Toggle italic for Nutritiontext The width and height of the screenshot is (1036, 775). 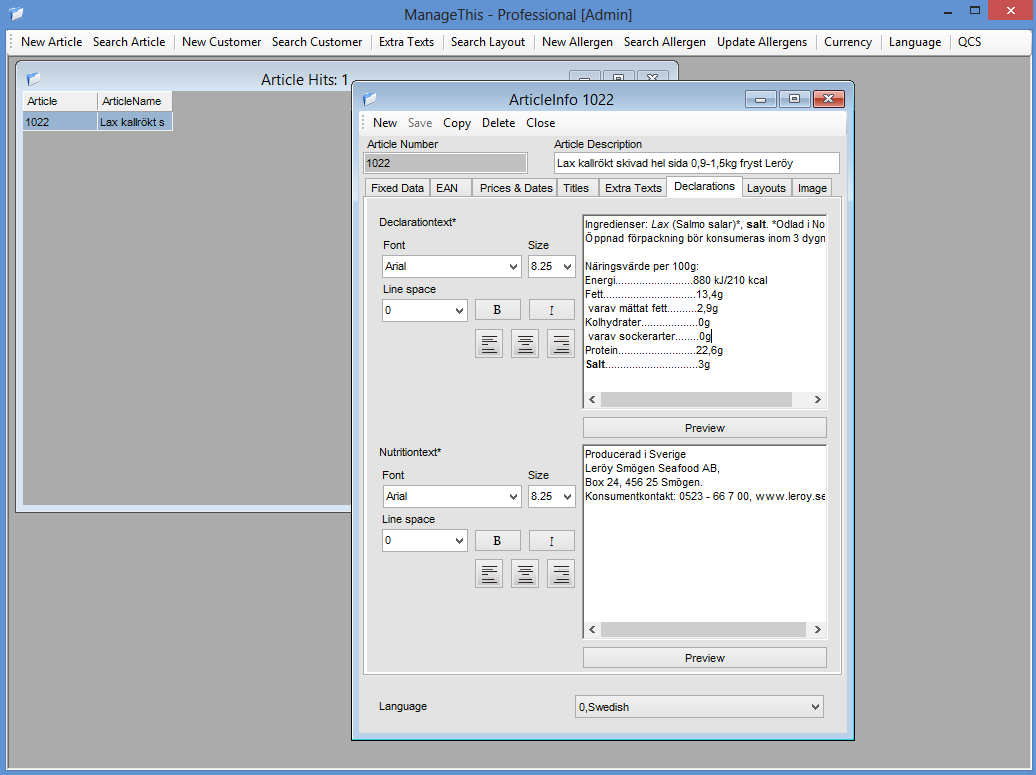(x=551, y=540)
